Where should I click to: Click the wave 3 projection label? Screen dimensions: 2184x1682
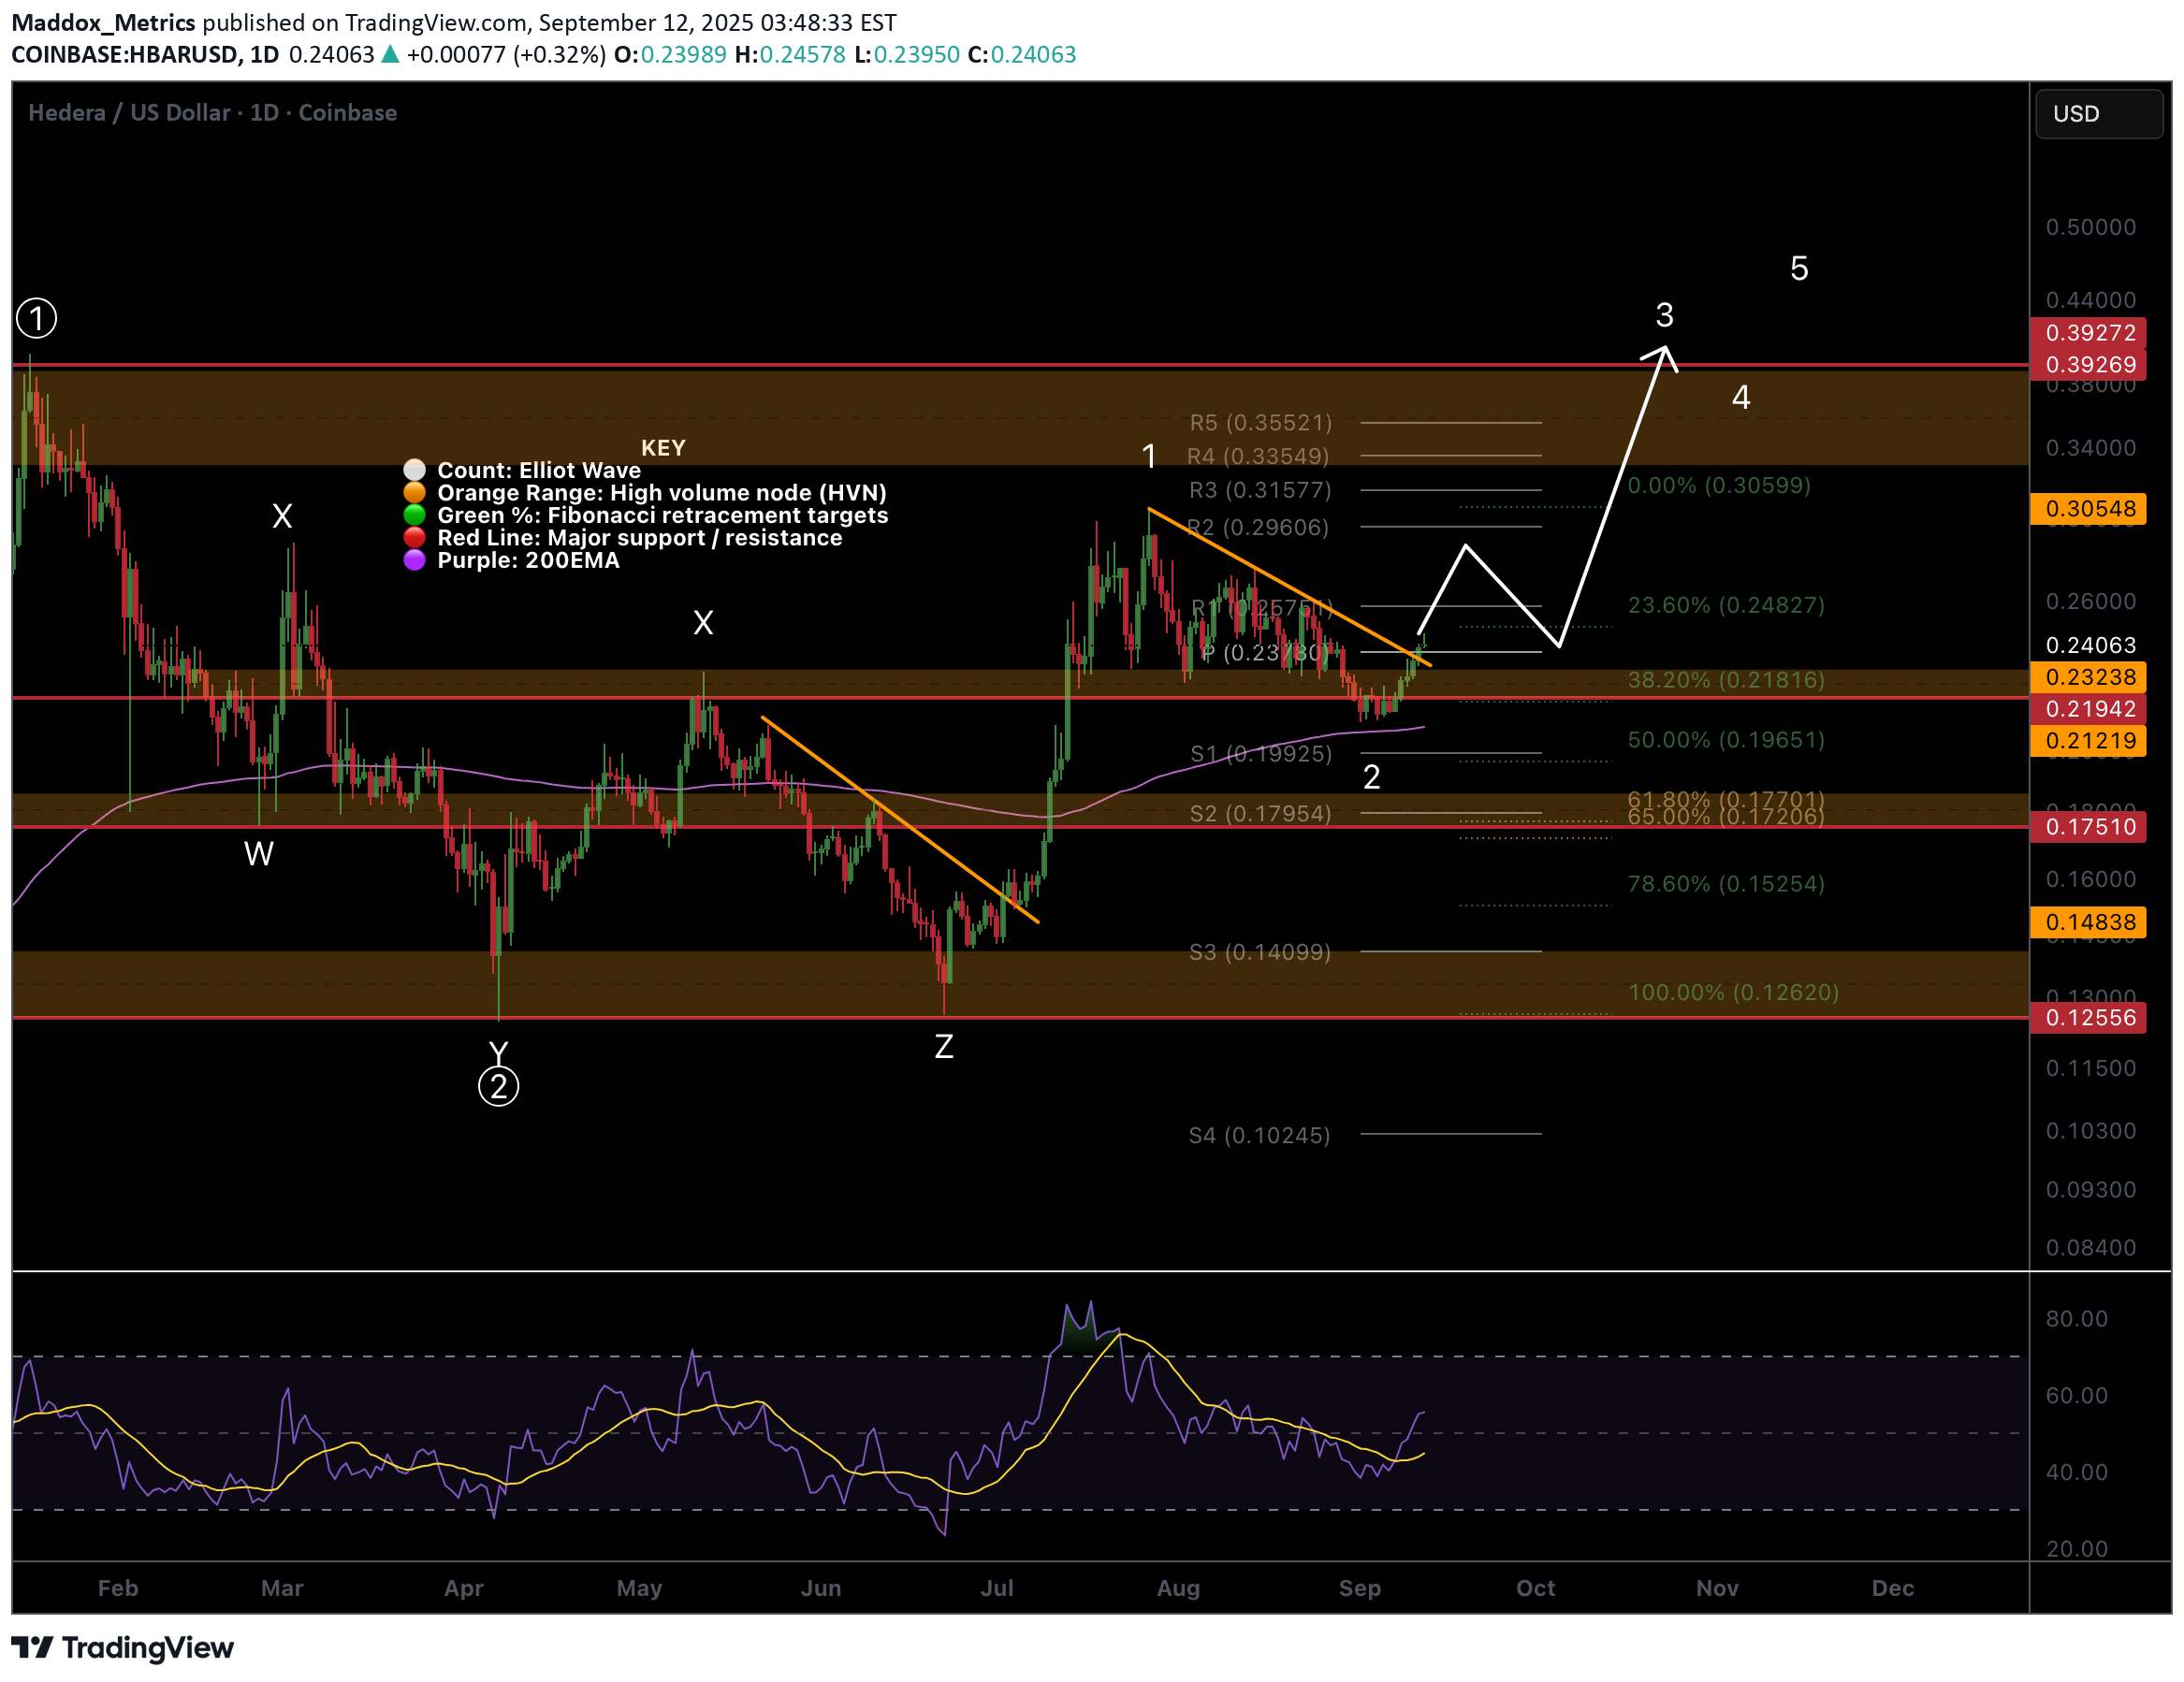[1664, 316]
